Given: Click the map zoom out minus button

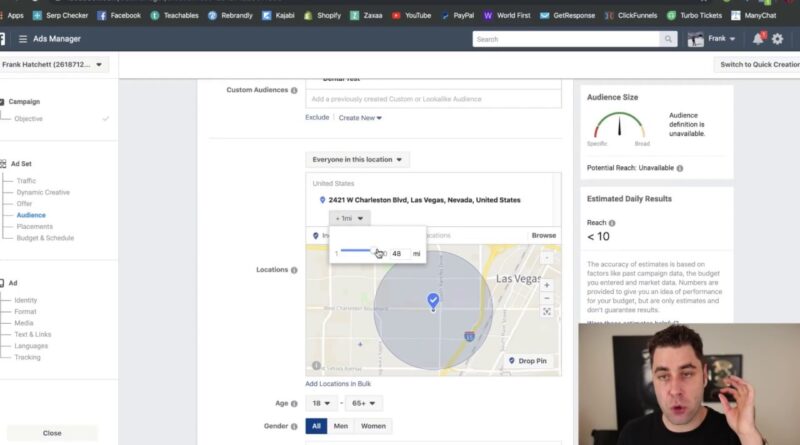Looking at the screenshot, I should coord(546,298).
